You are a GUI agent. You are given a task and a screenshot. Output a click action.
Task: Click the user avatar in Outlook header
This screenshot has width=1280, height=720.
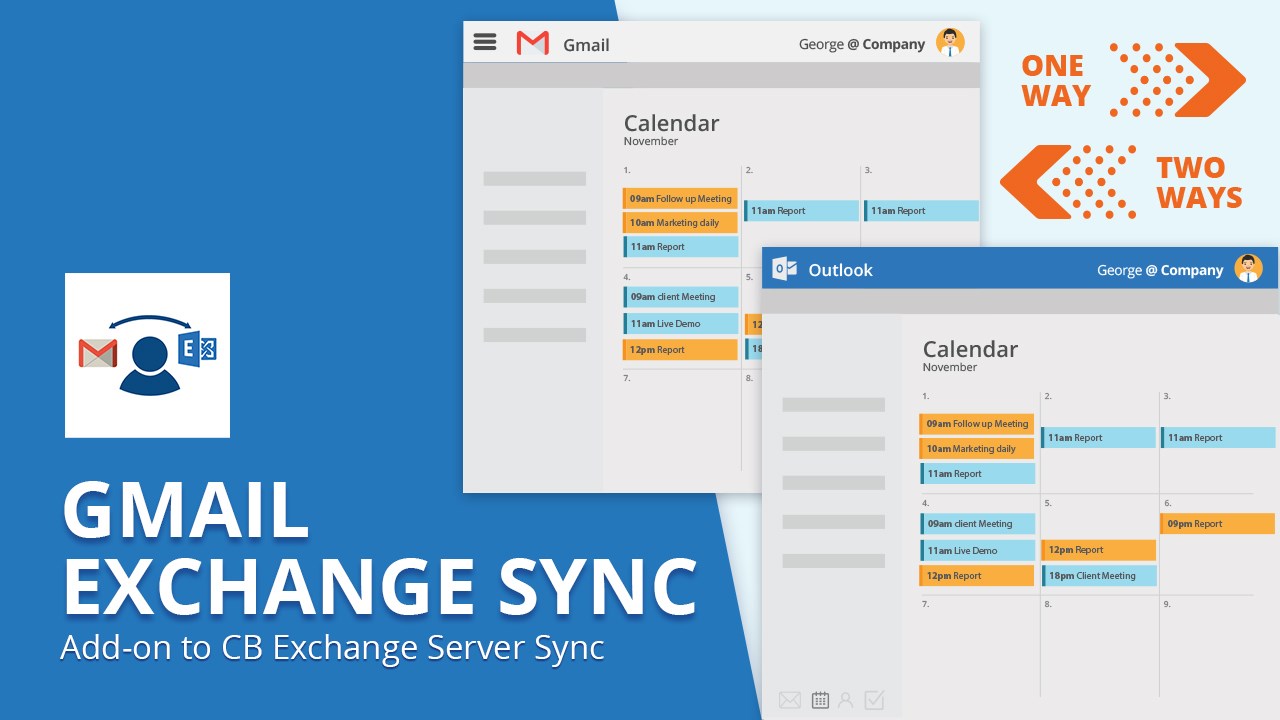tap(1248, 268)
